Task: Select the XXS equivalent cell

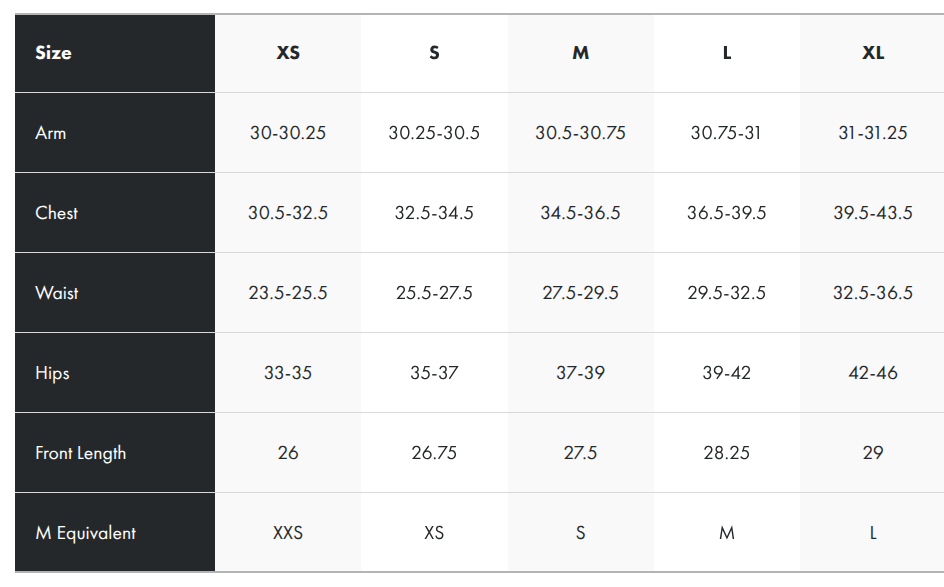Action: pyautogui.click(x=288, y=533)
